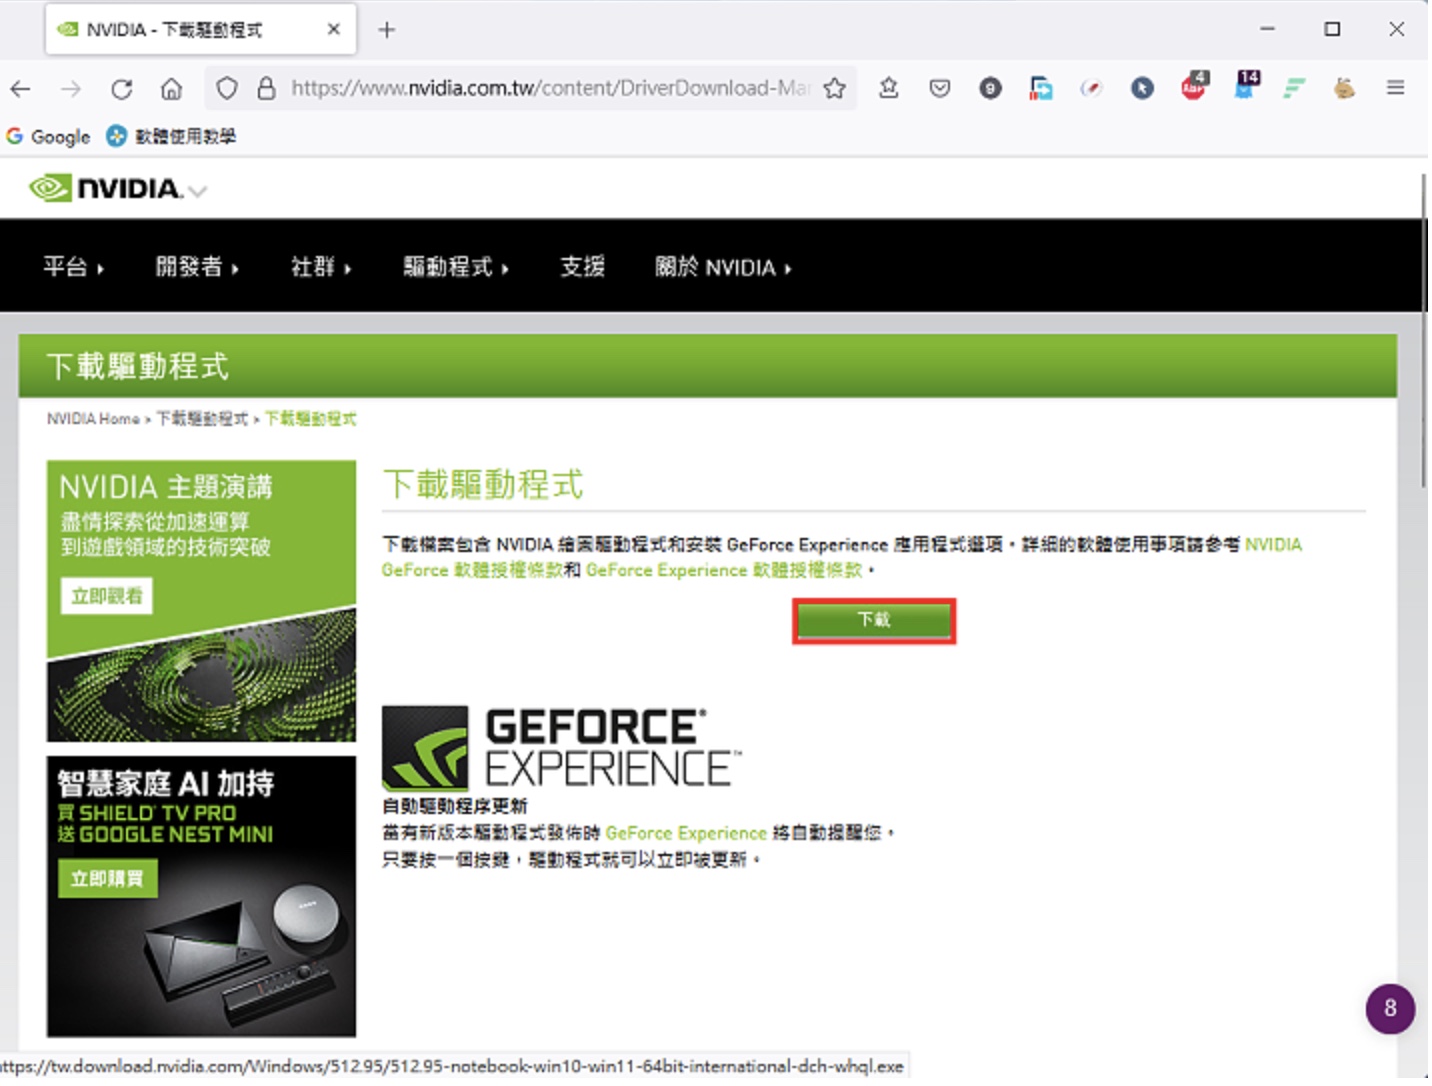
Task: Click the 立即觀看 button
Action: pyautogui.click(x=107, y=596)
